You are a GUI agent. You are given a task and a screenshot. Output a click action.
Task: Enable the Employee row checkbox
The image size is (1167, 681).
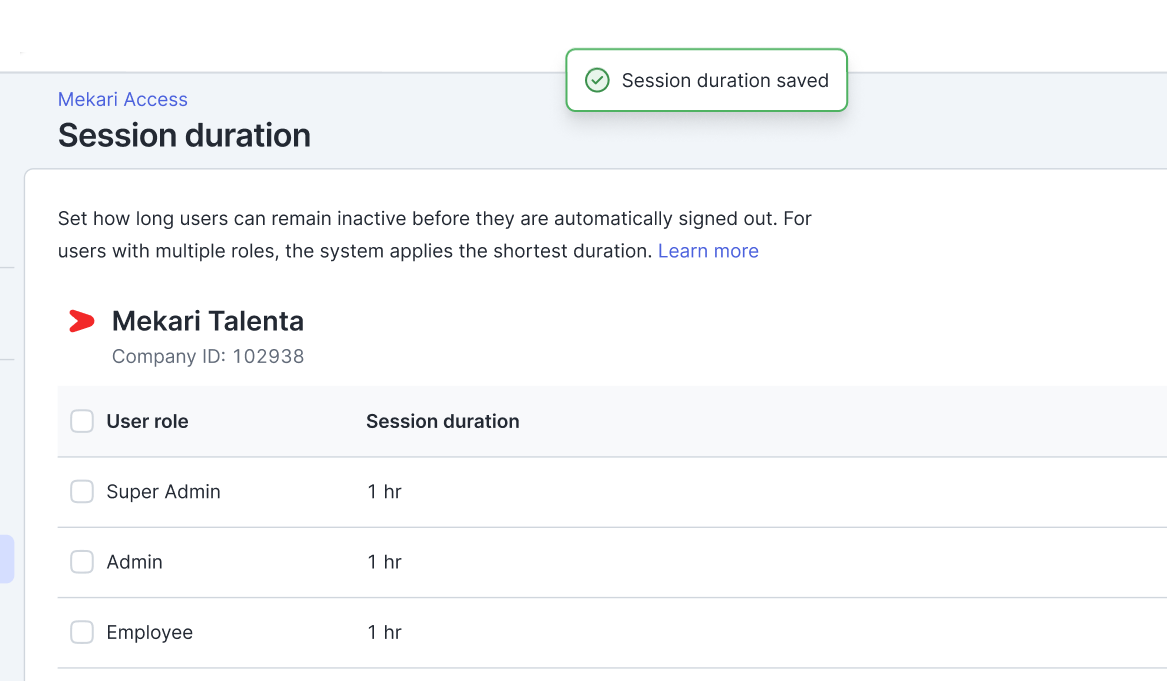tap(82, 632)
